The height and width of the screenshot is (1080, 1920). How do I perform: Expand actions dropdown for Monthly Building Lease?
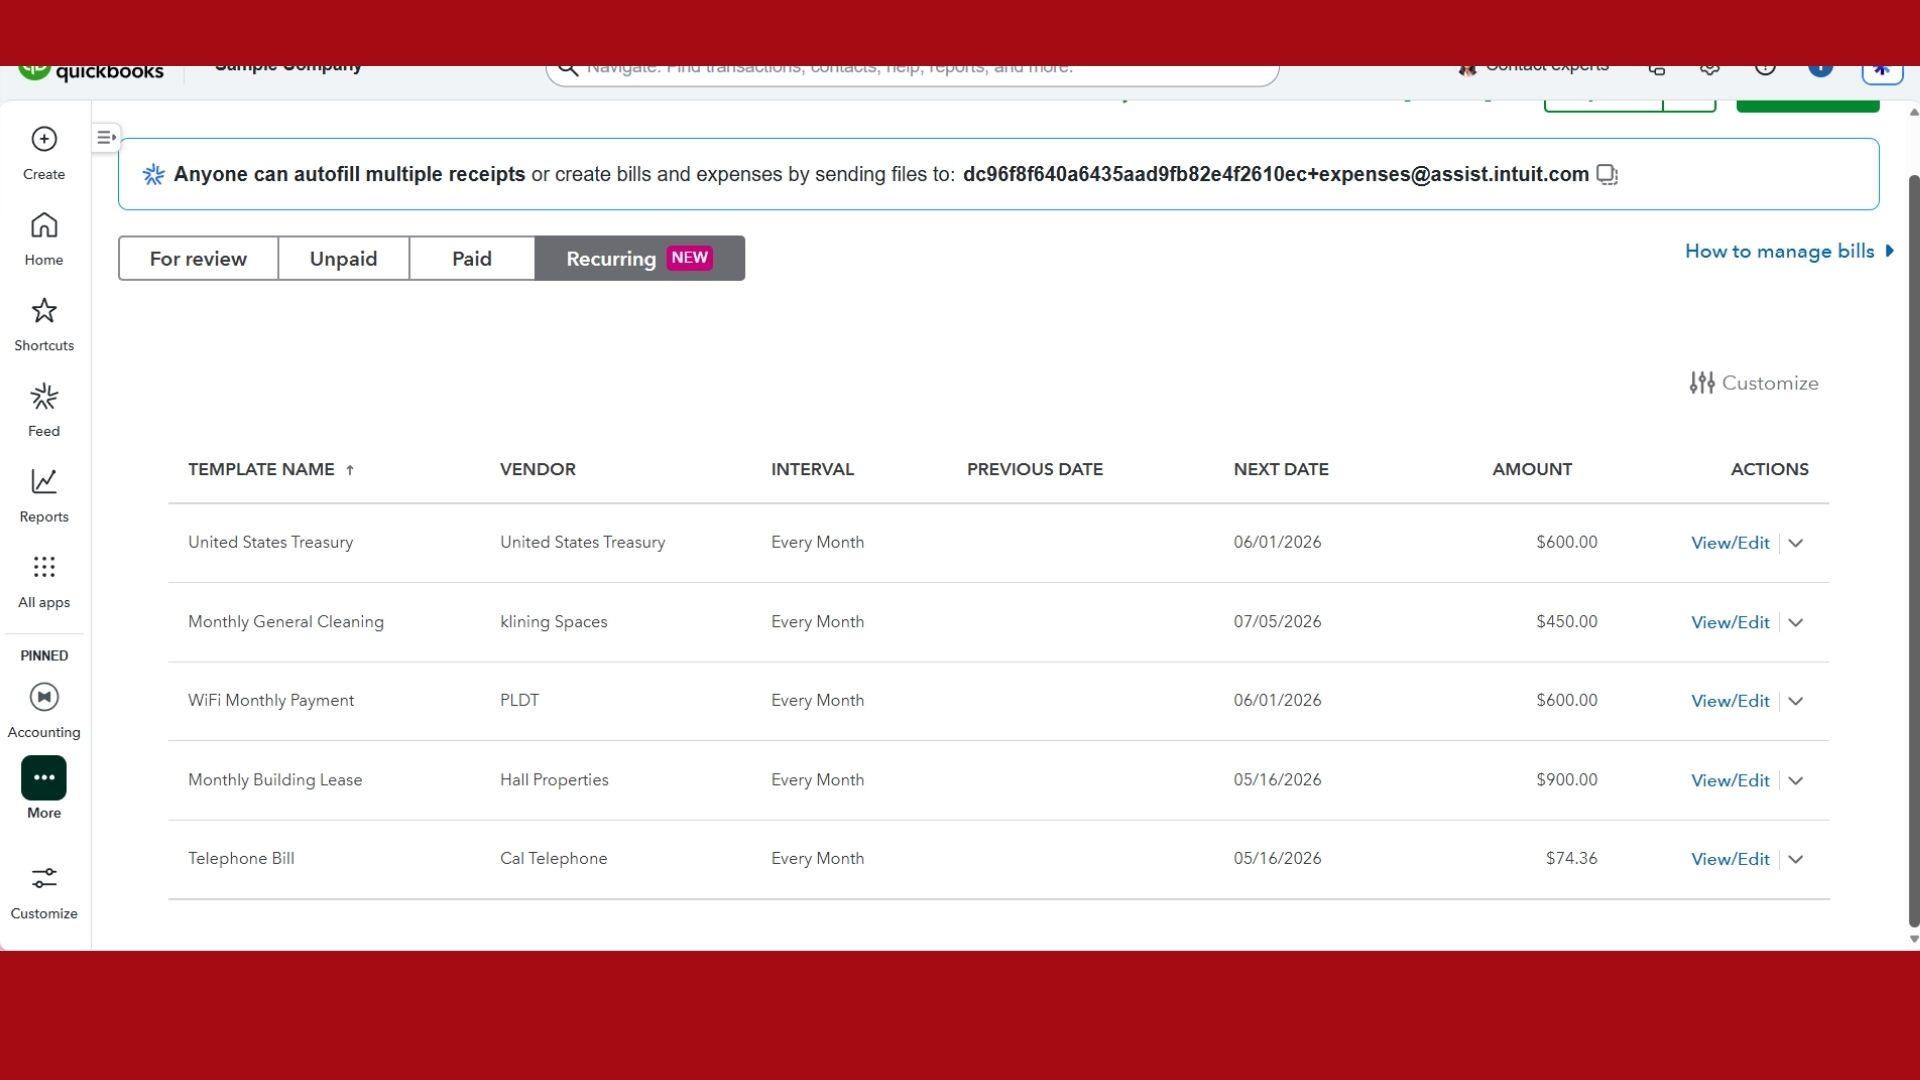1796,781
